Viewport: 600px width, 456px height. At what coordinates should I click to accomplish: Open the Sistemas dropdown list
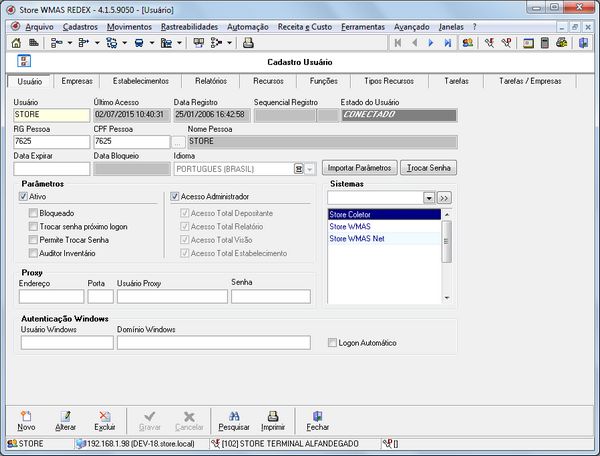coord(429,198)
